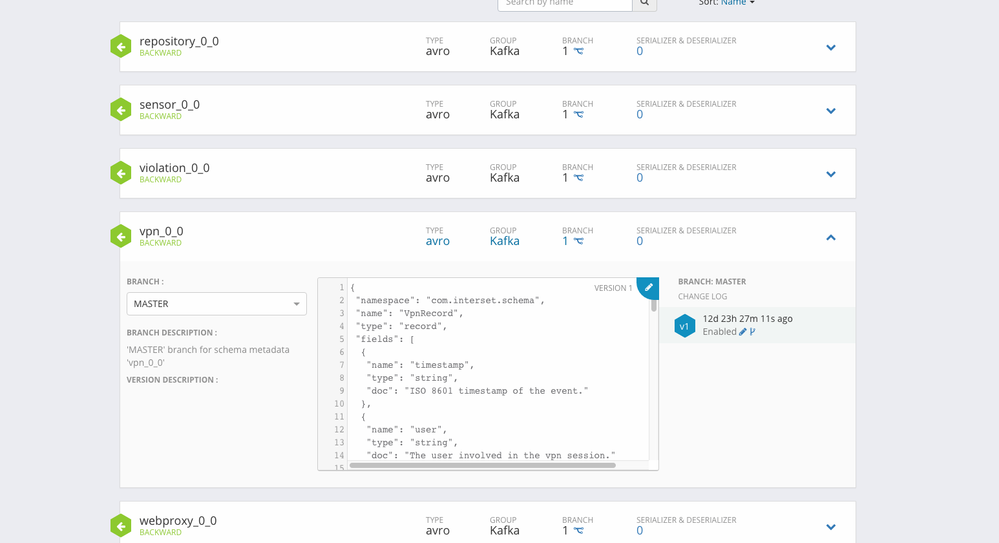Click the blue edit schema pencil icon
This screenshot has width=999, height=543.
(648, 287)
